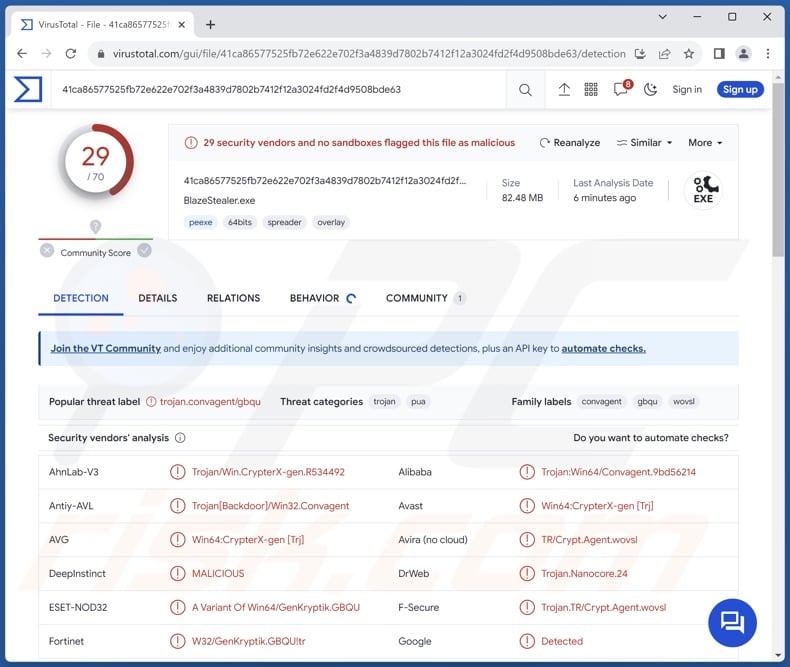
Task: Close the VirusTotal browser tab
Action: point(182,24)
